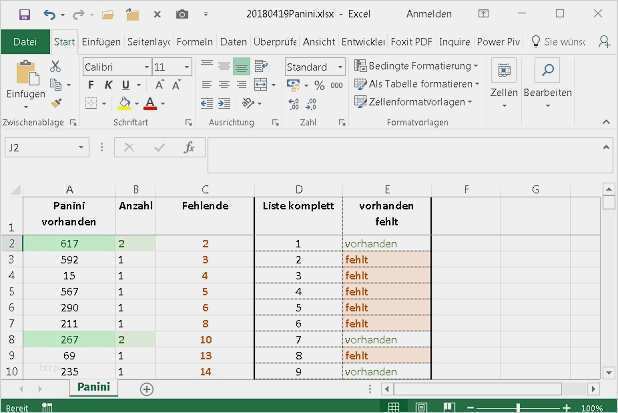Align text left in cell
The image size is (618, 413).
click(207, 84)
